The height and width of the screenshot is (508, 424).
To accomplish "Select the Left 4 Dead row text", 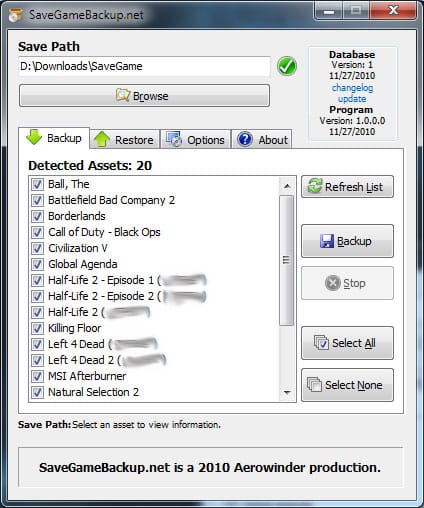I will [103, 344].
